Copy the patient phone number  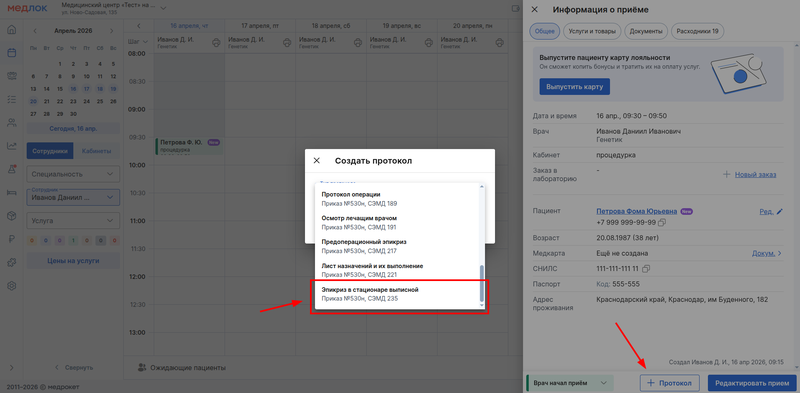[x=662, y=223]
